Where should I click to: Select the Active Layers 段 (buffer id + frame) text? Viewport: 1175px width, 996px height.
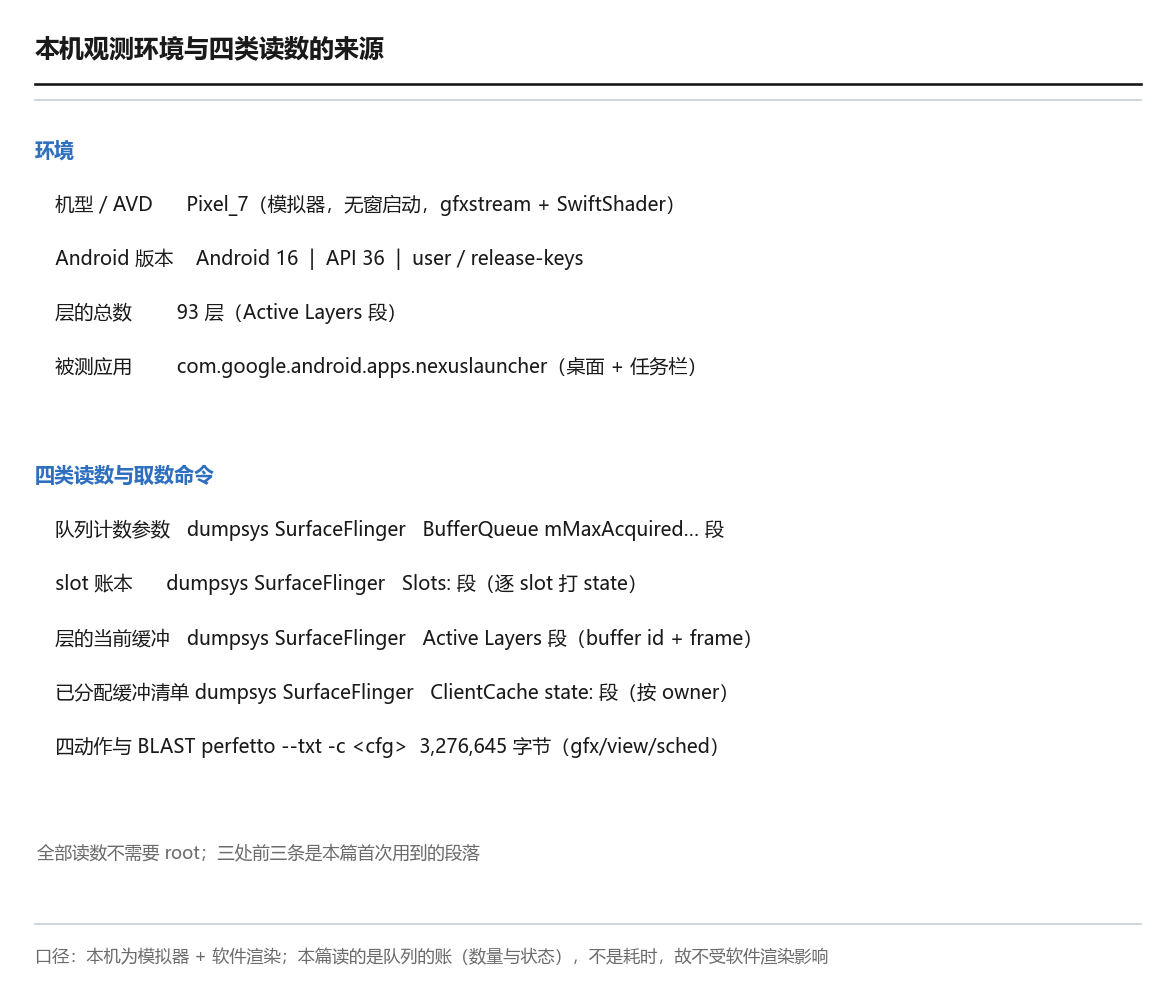point(587,638)
